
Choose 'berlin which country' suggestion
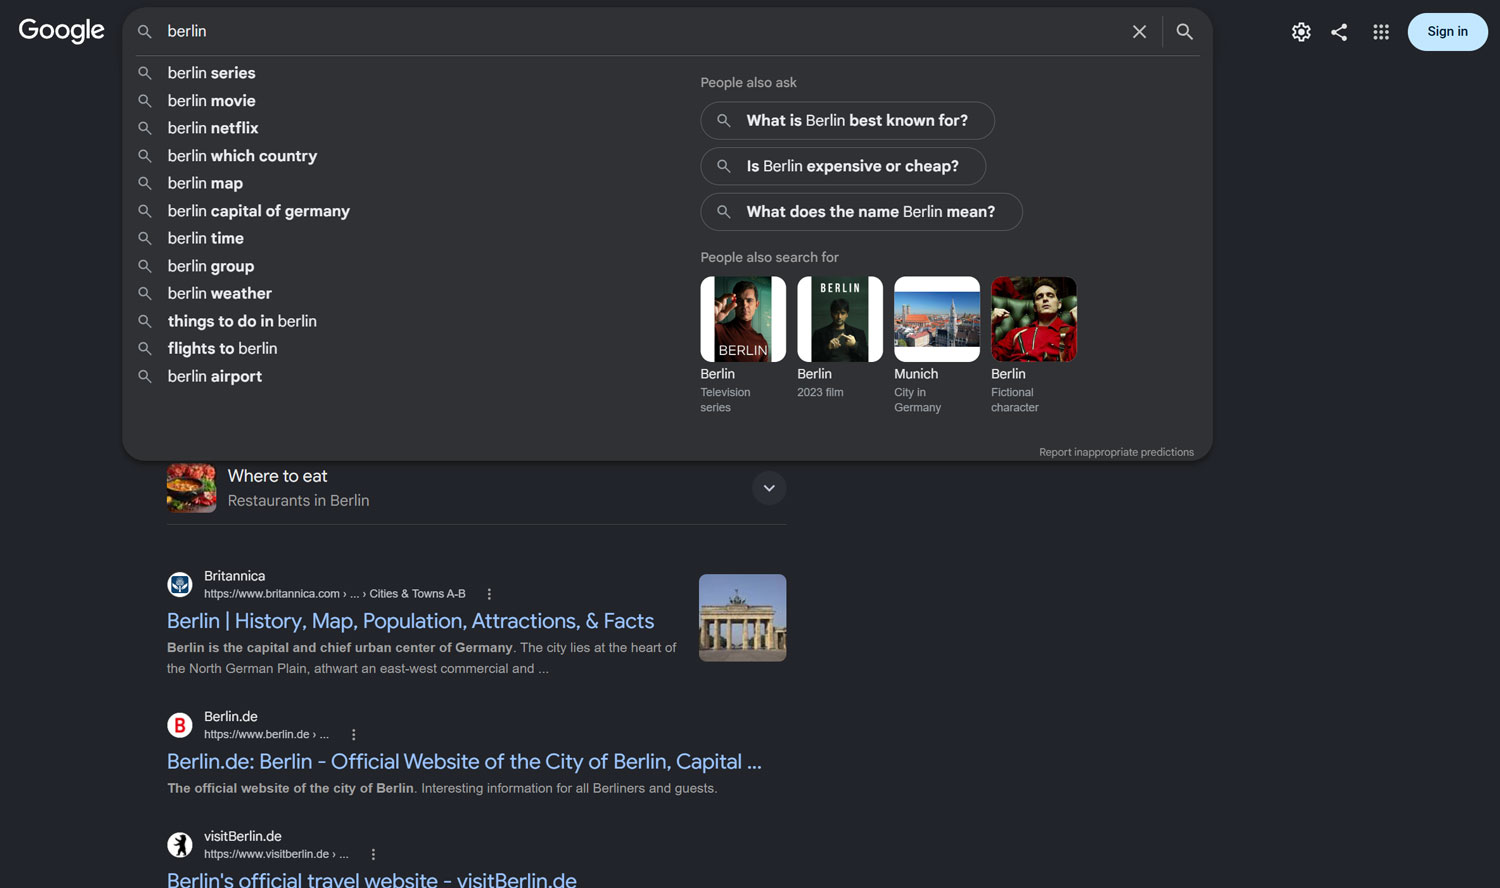point(242,156)
